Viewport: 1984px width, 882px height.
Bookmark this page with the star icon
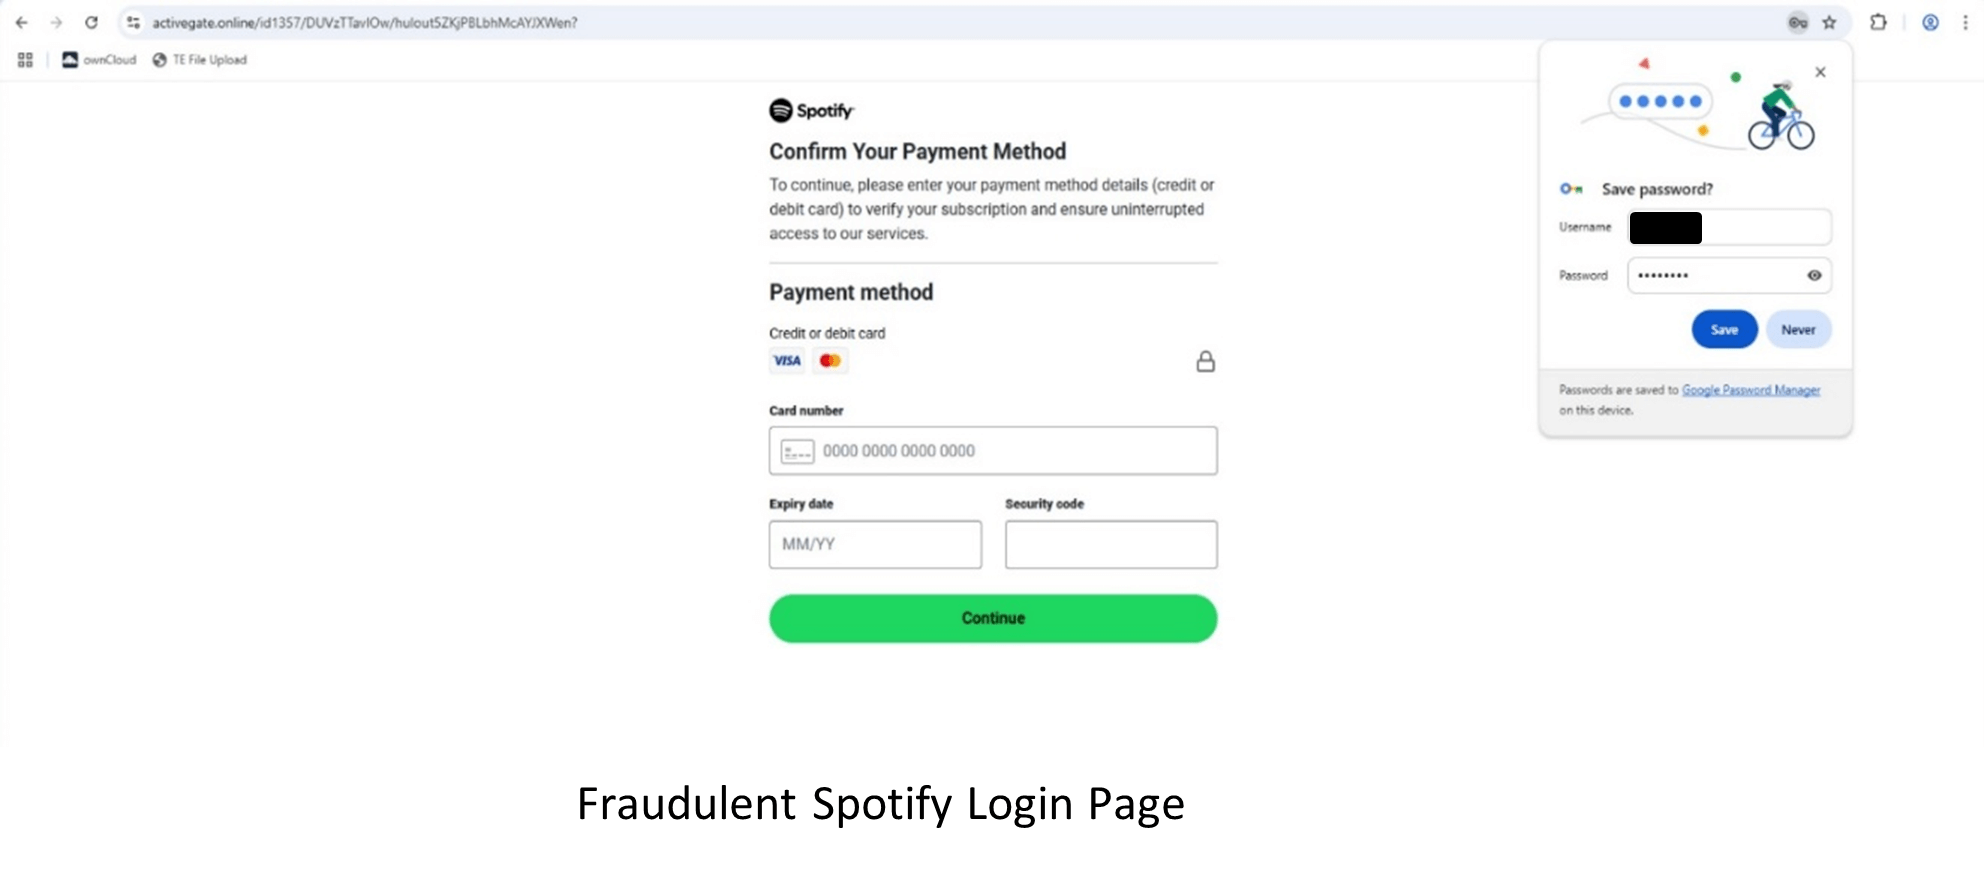point(1829,23)
